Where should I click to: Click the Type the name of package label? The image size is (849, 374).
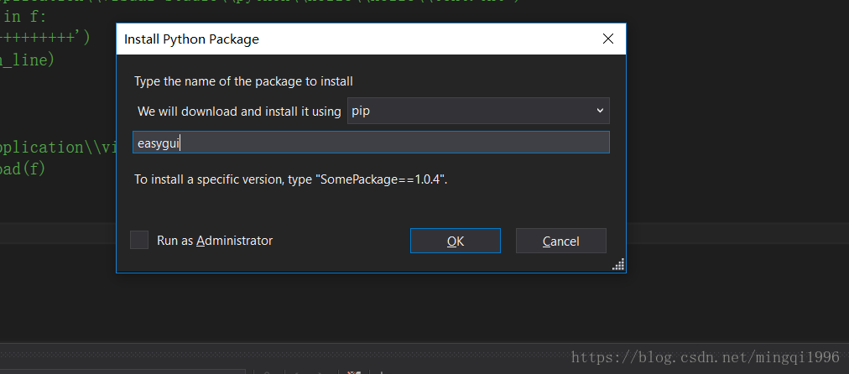[x=244, y=82]
